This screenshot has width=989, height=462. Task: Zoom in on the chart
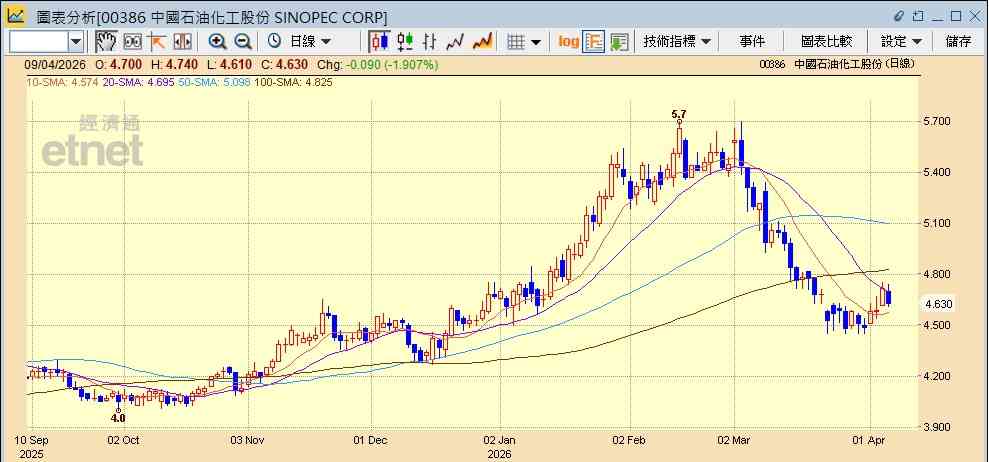coord(218,42)
